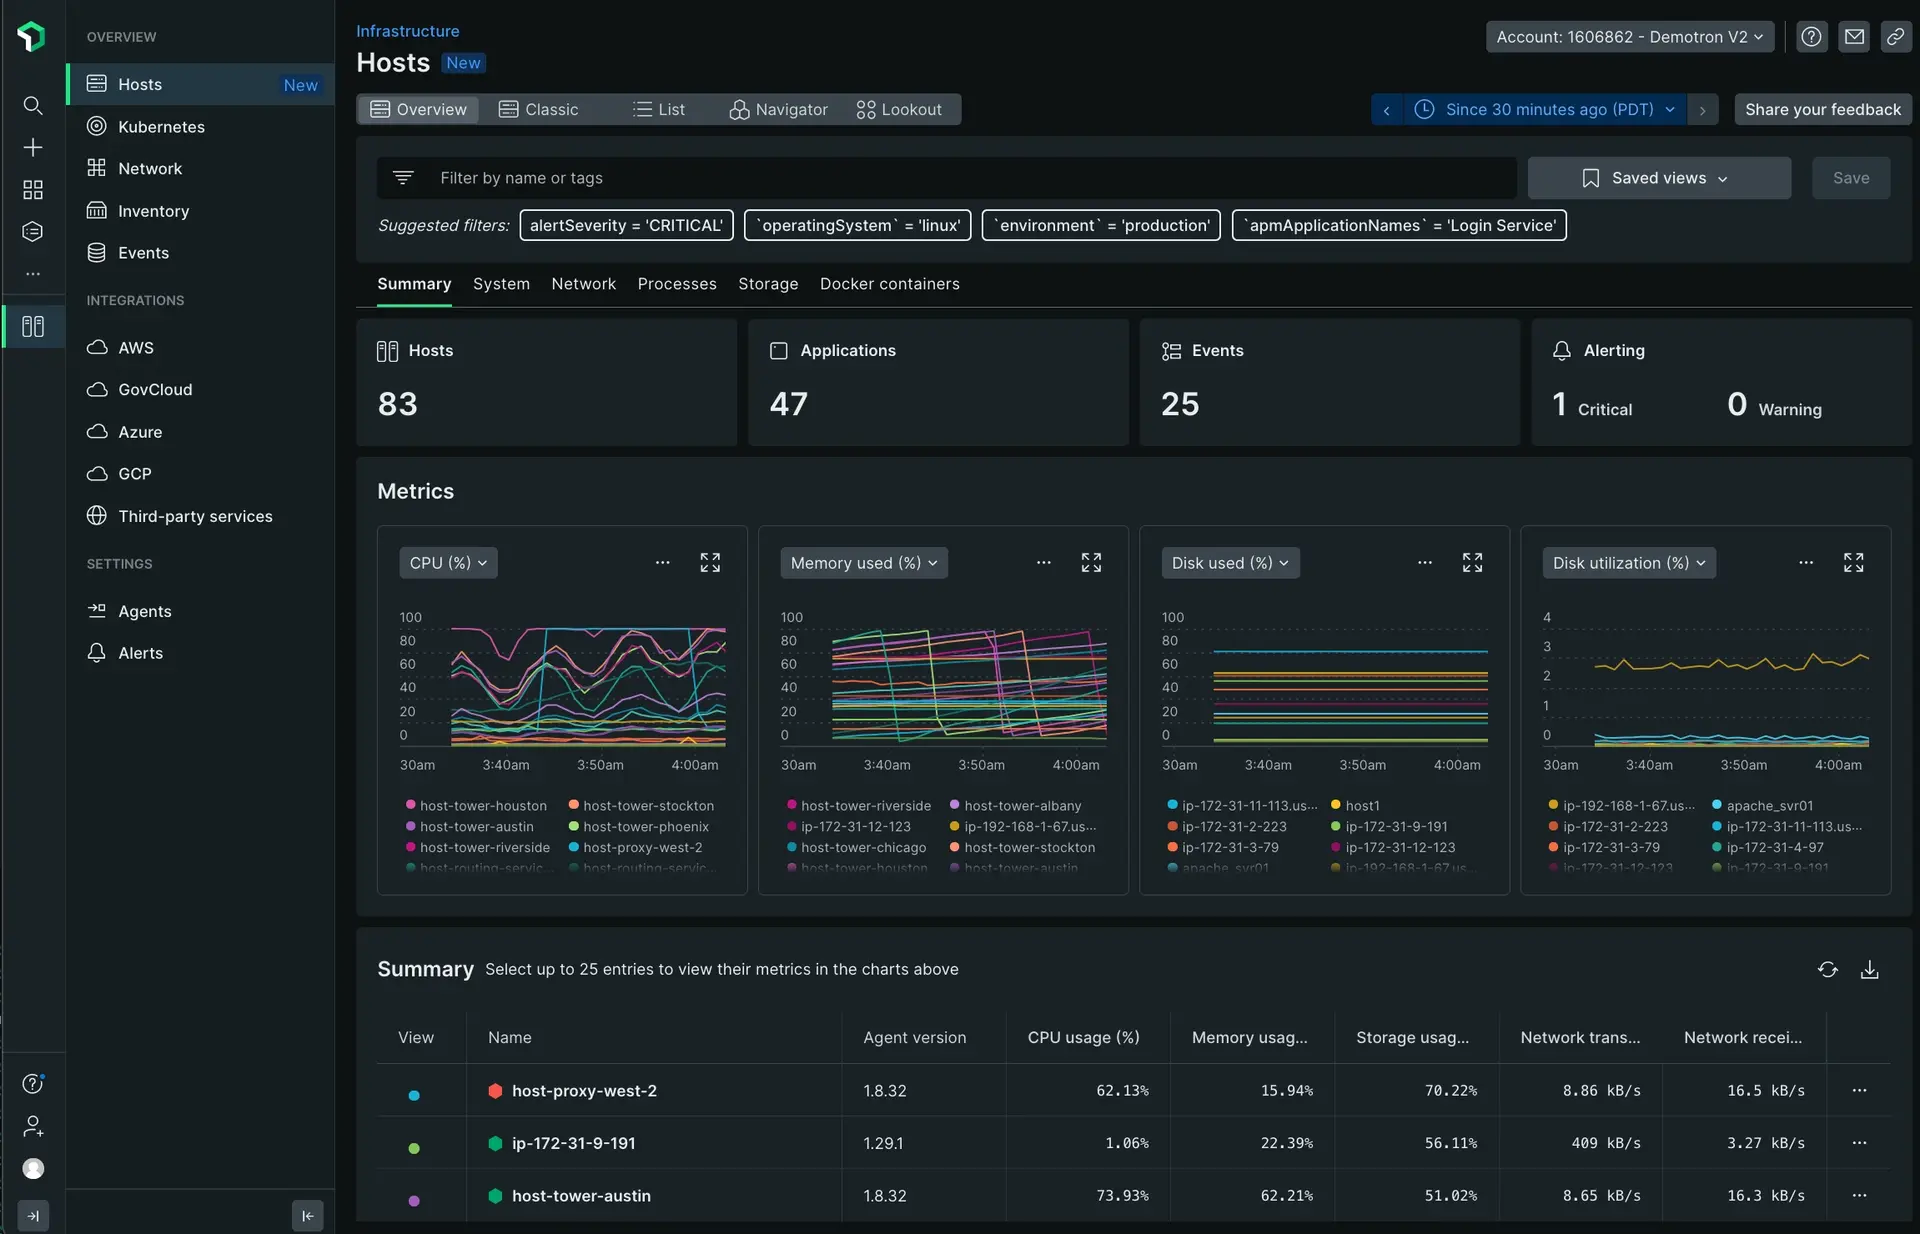Toggle view dot for host-tower-austin
This screenshot has height=1234, width=1920.
point(414,1200)
